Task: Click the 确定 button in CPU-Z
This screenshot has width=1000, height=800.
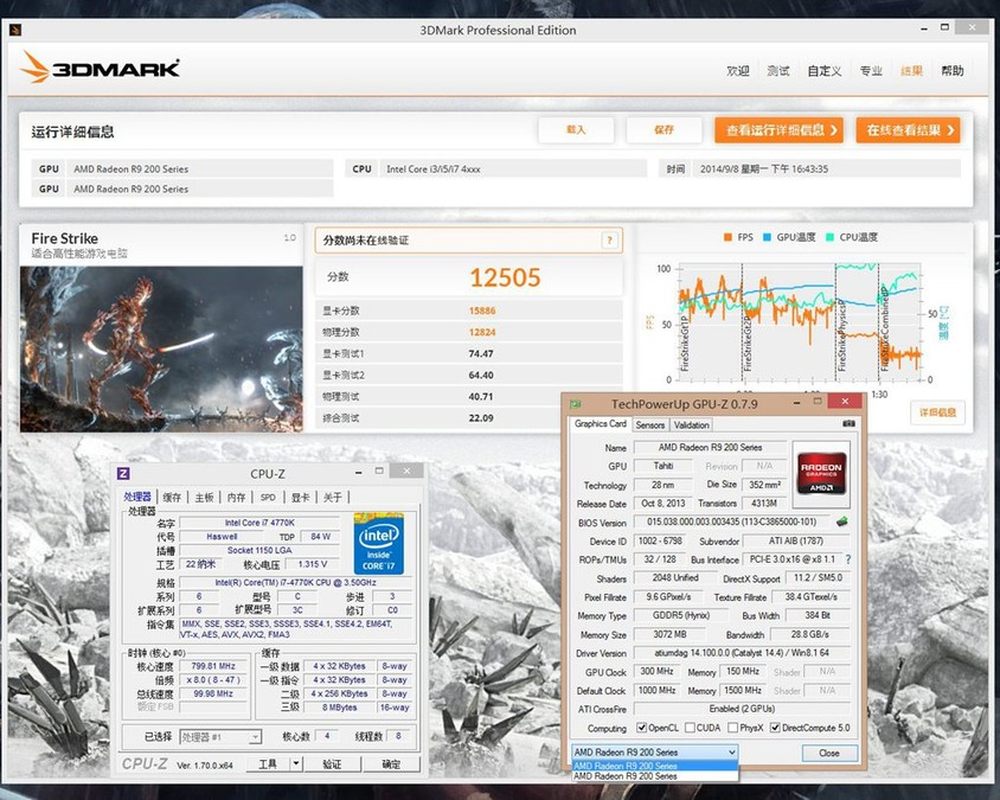Action: pos(391,764)
